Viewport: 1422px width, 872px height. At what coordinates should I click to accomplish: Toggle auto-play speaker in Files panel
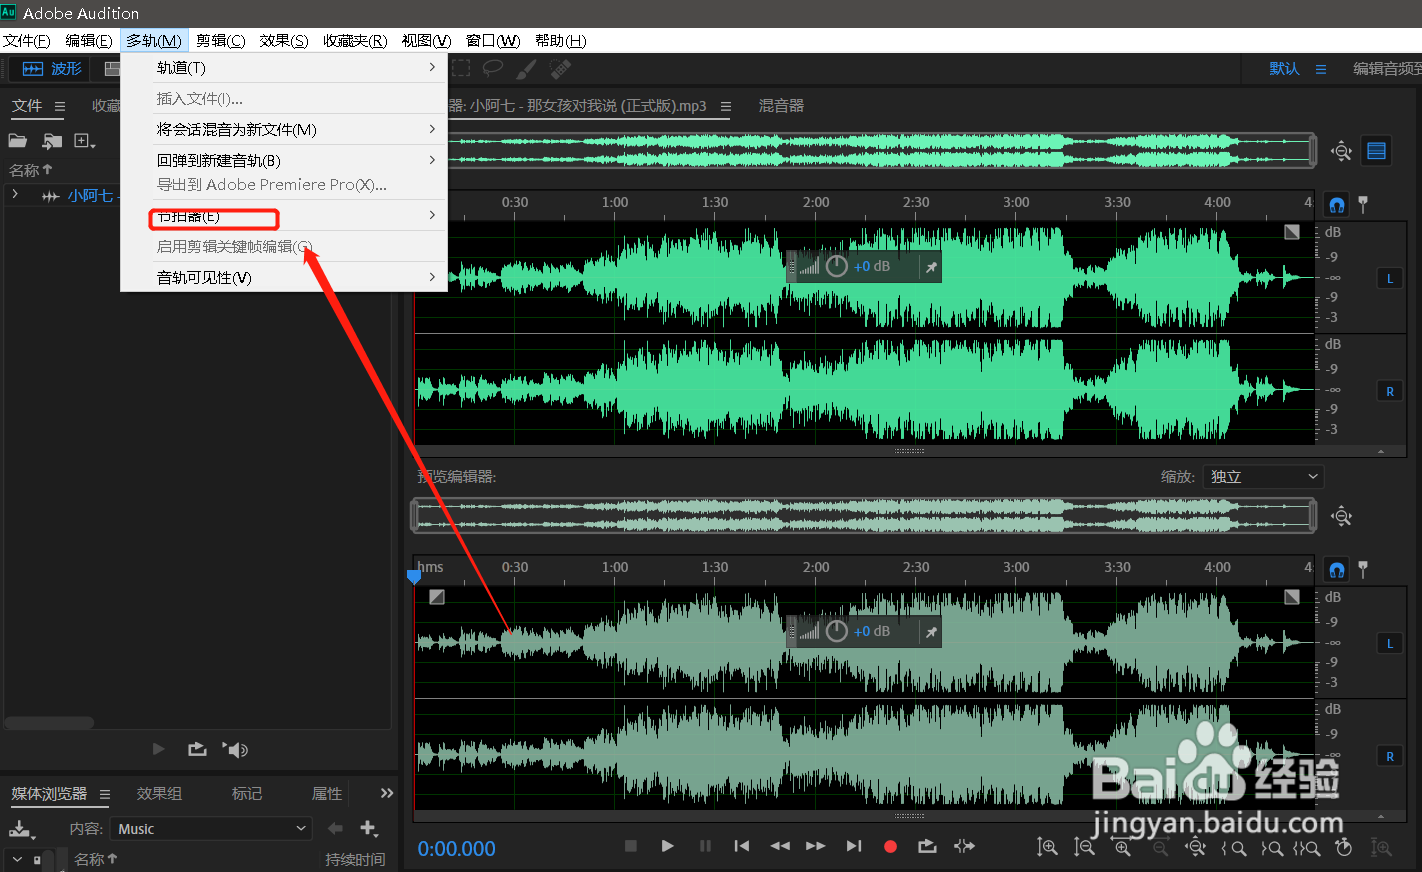tap(235, 749)
